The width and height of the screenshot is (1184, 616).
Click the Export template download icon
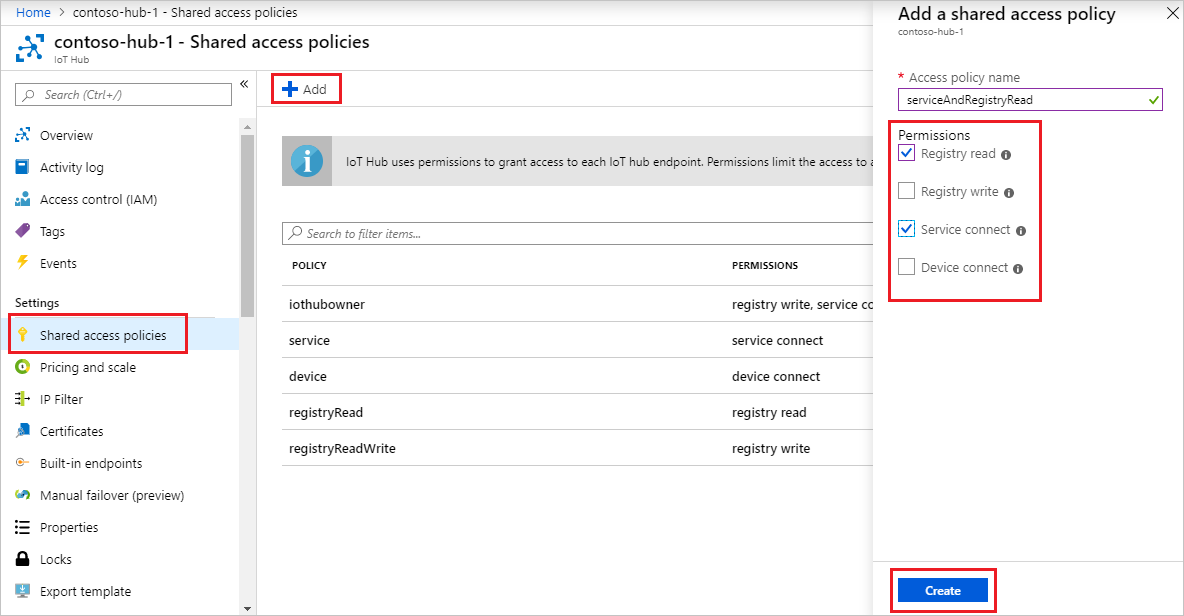pyautogui.click(x=23, y=591)
